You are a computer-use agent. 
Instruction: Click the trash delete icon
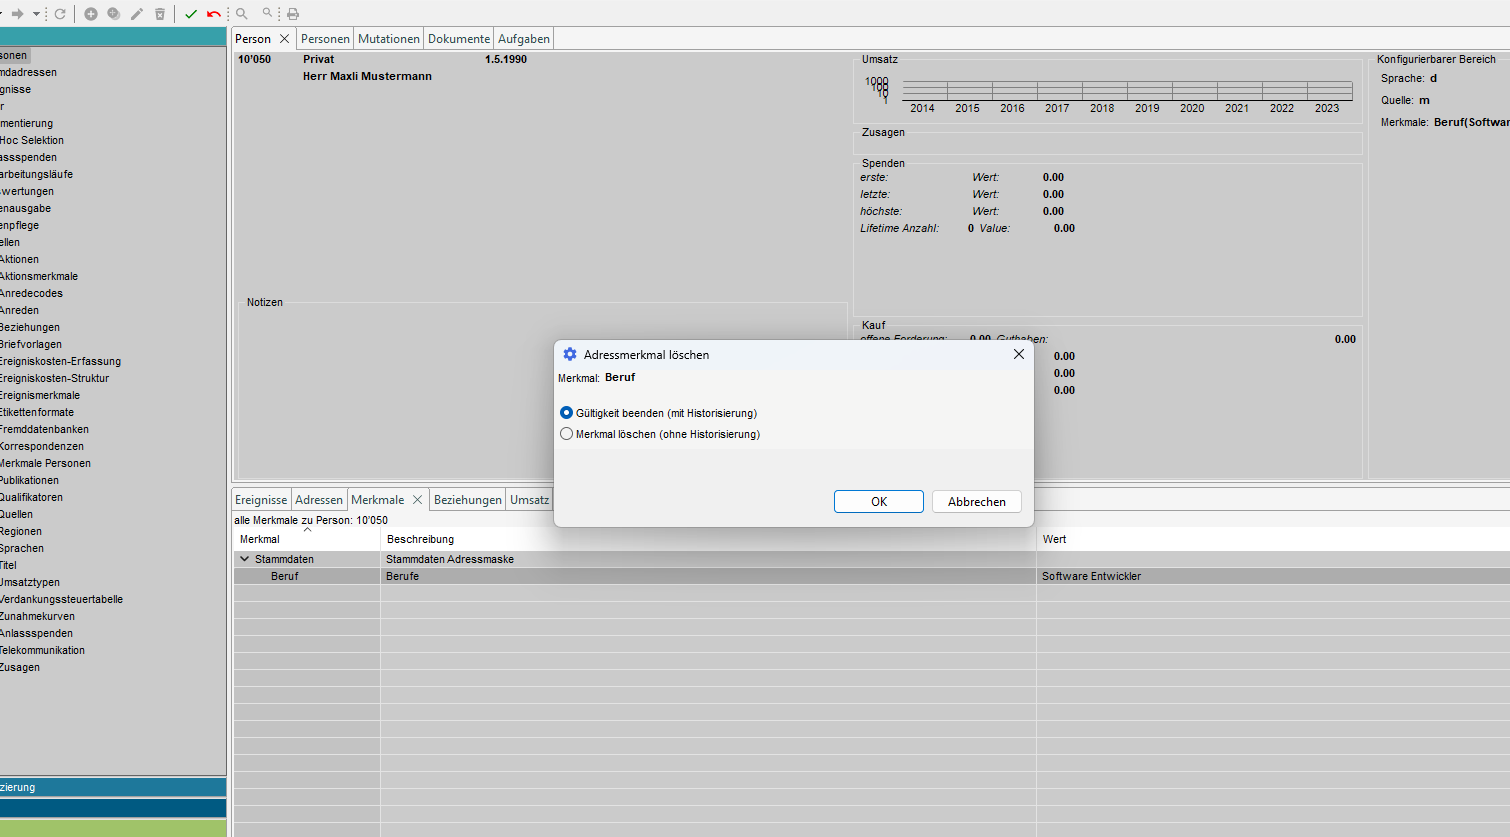pyautogui.click(x=160, y=14)
